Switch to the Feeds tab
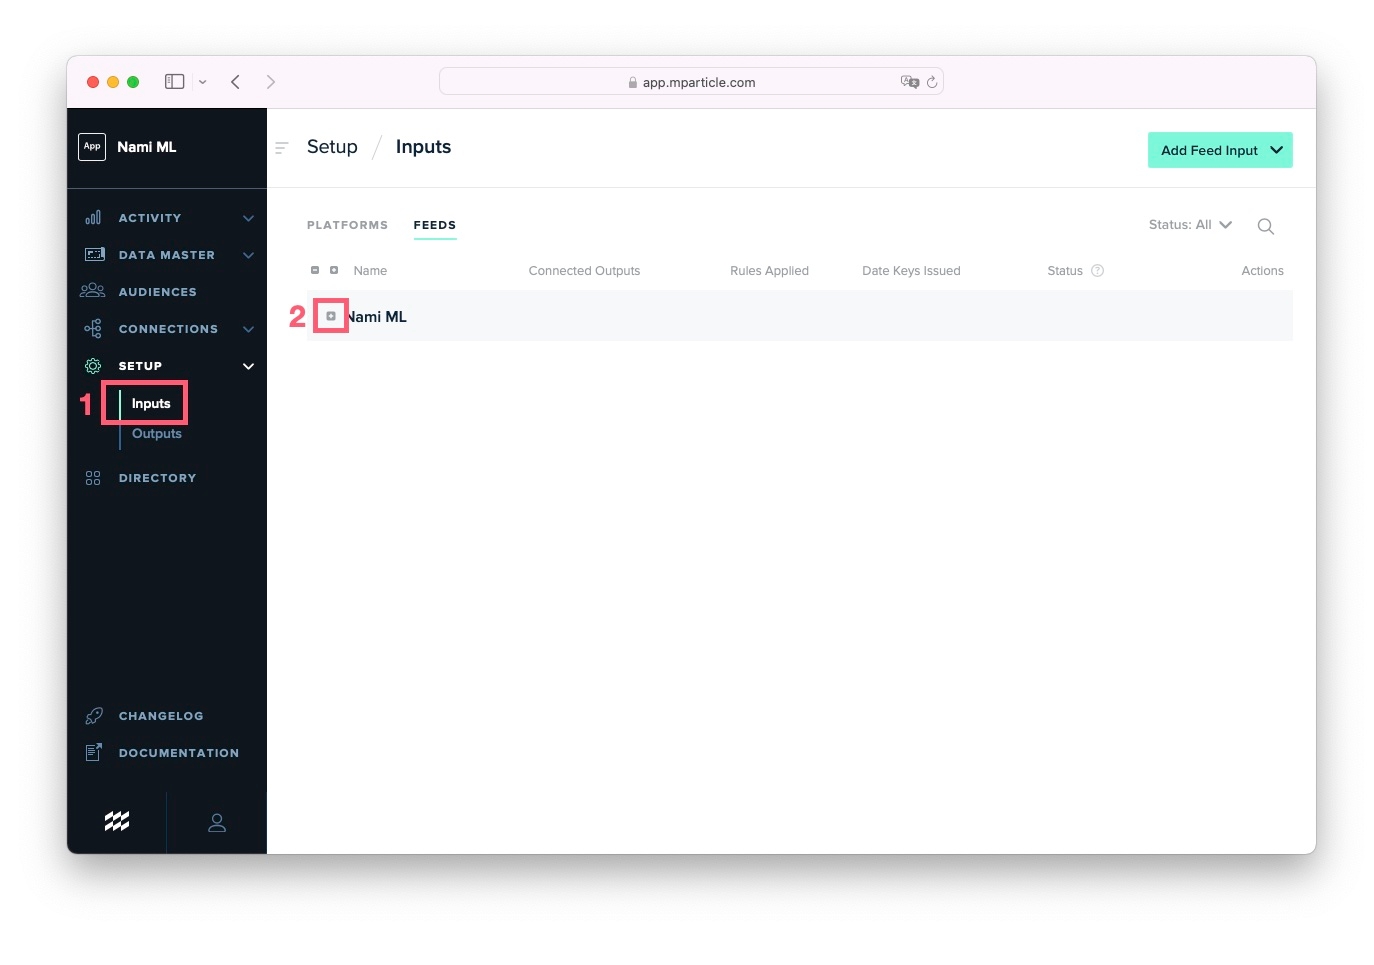This screenshot has width=1374, height=965. pos(435,225)
